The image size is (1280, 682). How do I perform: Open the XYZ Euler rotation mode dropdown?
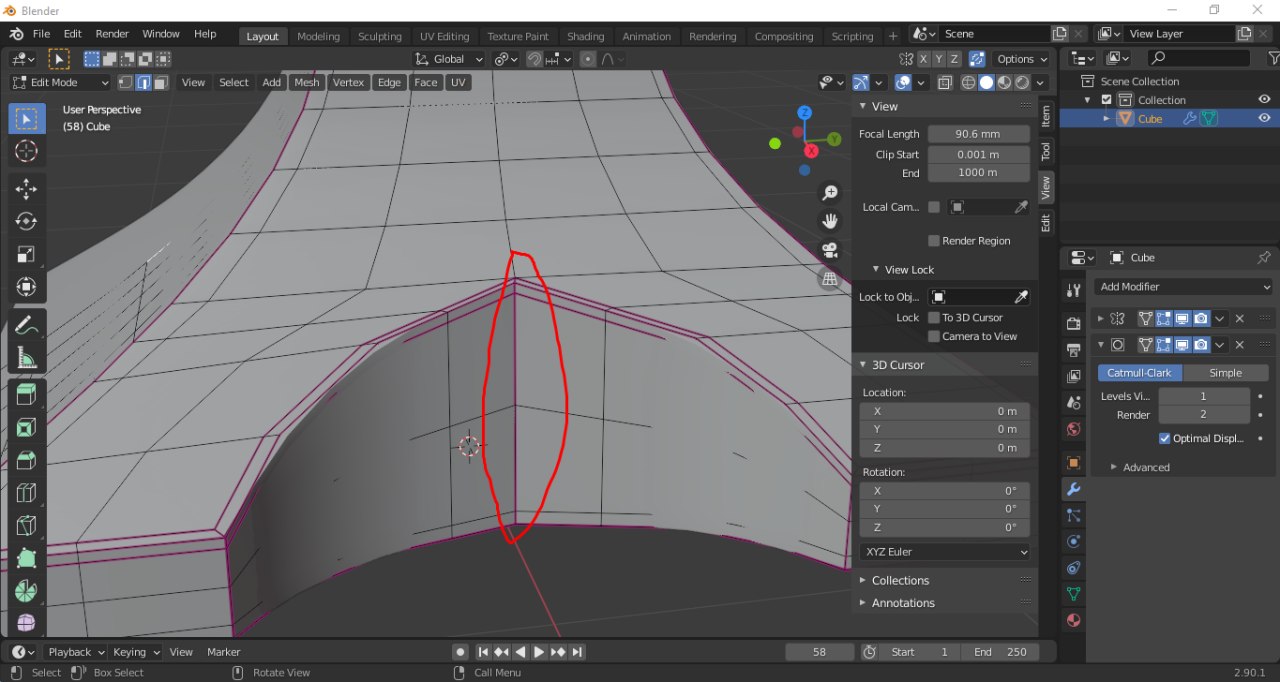[945, 552]
